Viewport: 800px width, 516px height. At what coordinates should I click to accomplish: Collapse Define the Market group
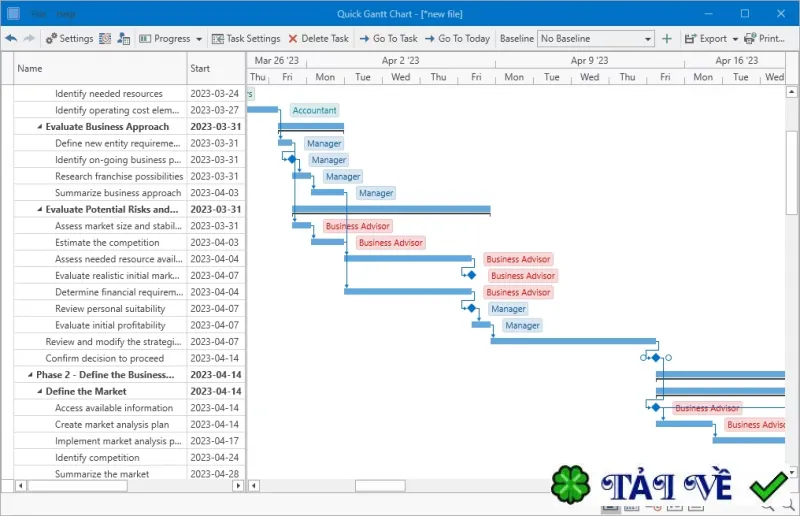point(40,391)
